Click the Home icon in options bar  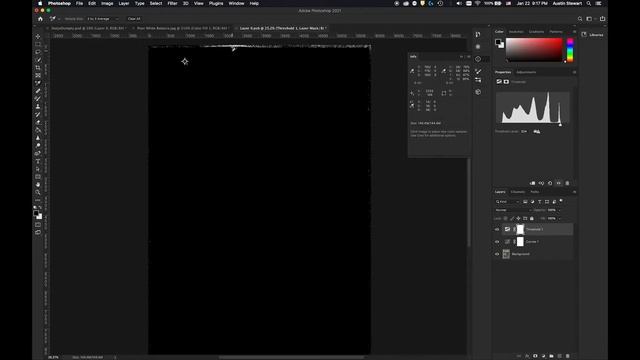(x=40, y=19)
